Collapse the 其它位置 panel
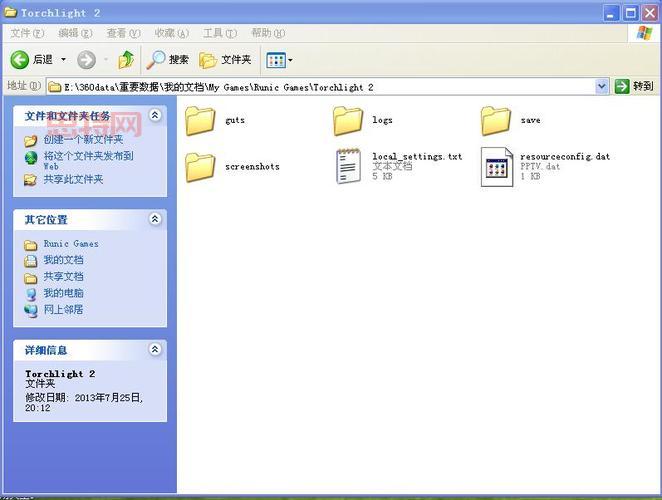Viewport: 662px width, 500px height. 155,219
